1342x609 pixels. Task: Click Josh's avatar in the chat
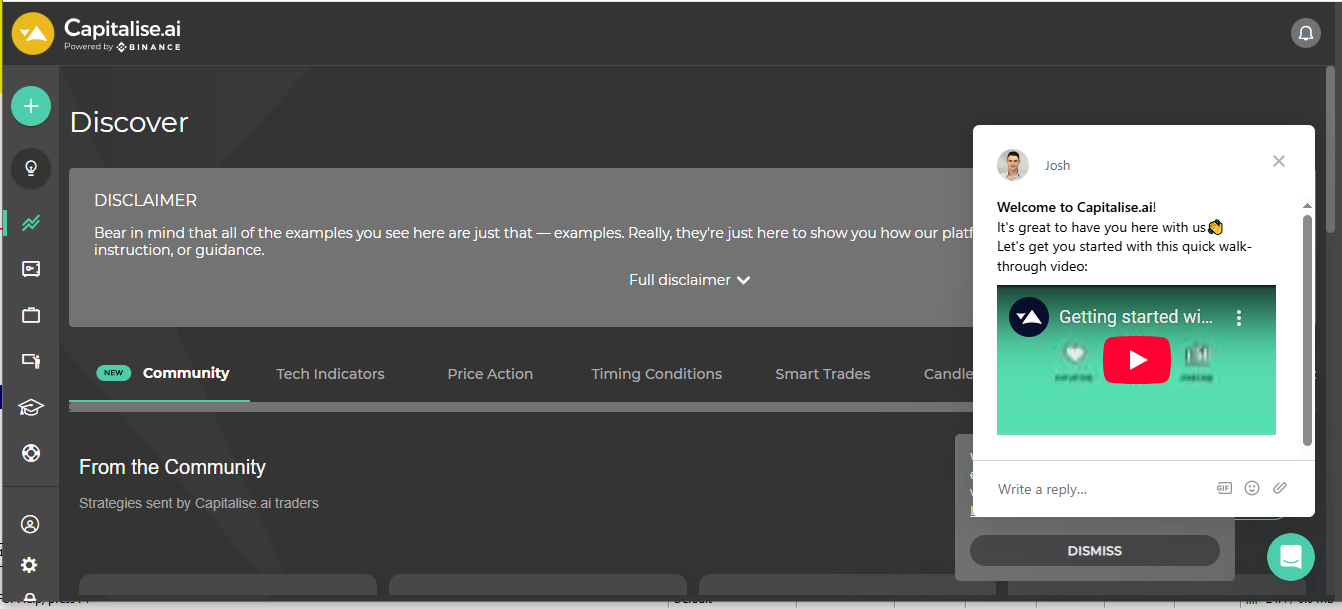click(x=1013, y=165)
